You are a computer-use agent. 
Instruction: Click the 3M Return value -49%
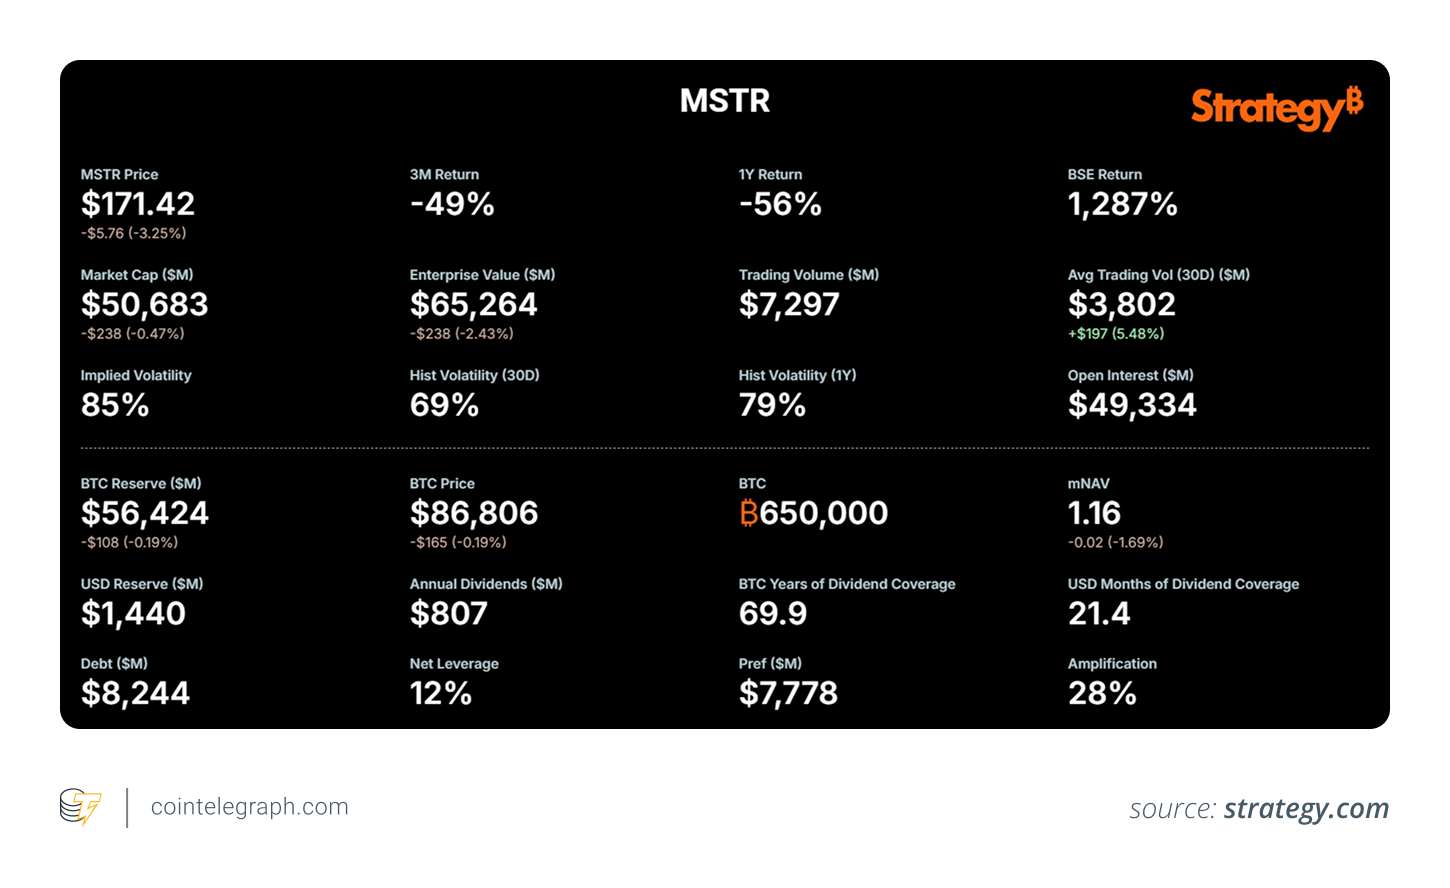click(452, 204)
